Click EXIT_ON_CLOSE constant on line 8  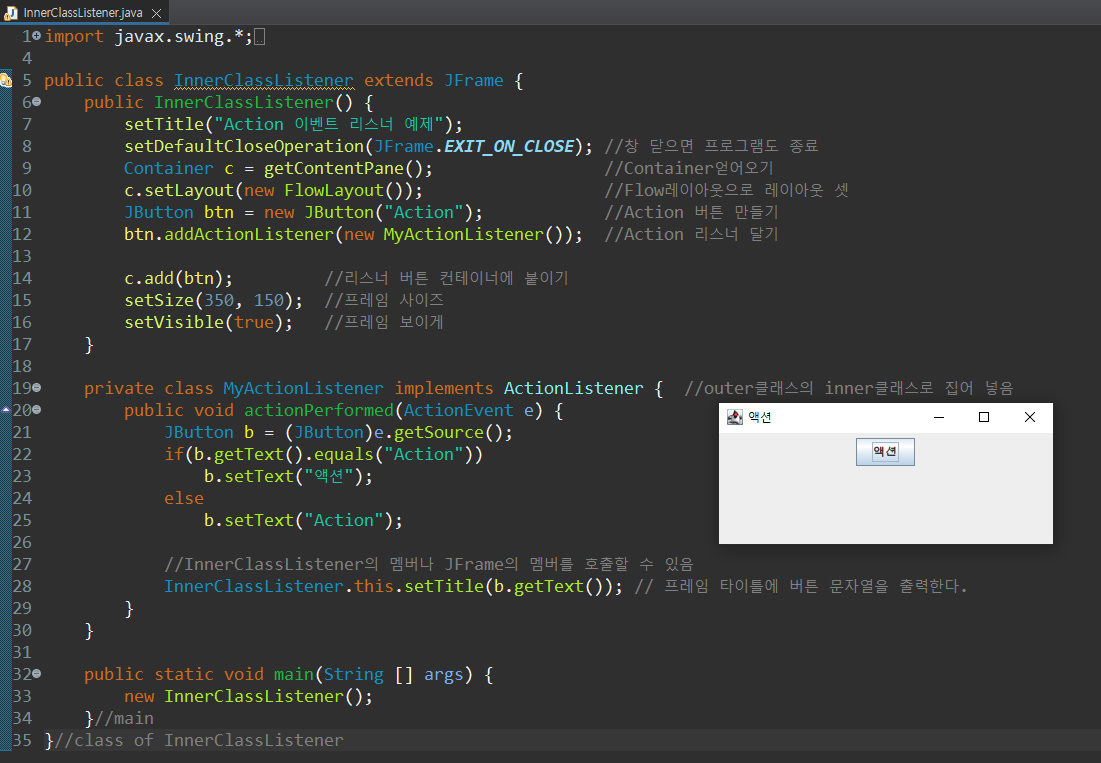[x=509, y=147]
